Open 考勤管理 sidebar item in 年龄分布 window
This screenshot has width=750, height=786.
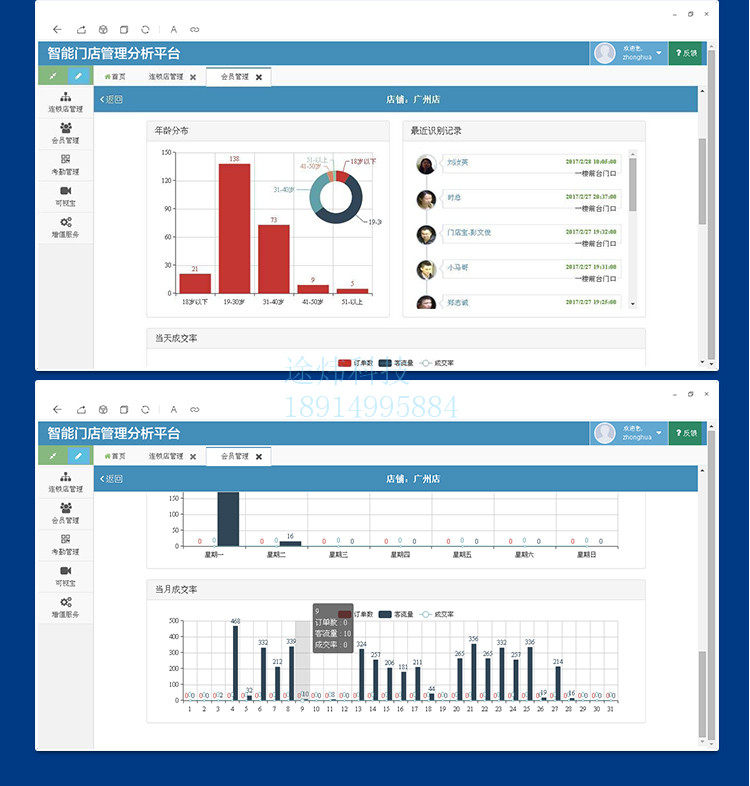point(66,165)
